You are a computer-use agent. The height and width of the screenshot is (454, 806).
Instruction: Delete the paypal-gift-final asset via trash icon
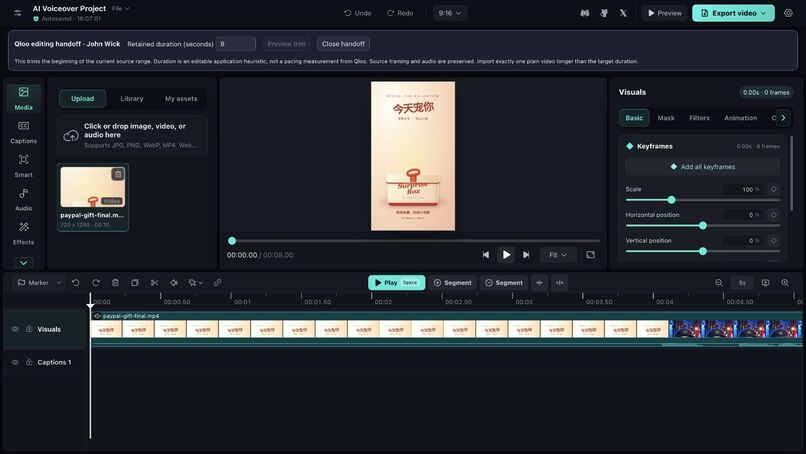pos(118,174)
